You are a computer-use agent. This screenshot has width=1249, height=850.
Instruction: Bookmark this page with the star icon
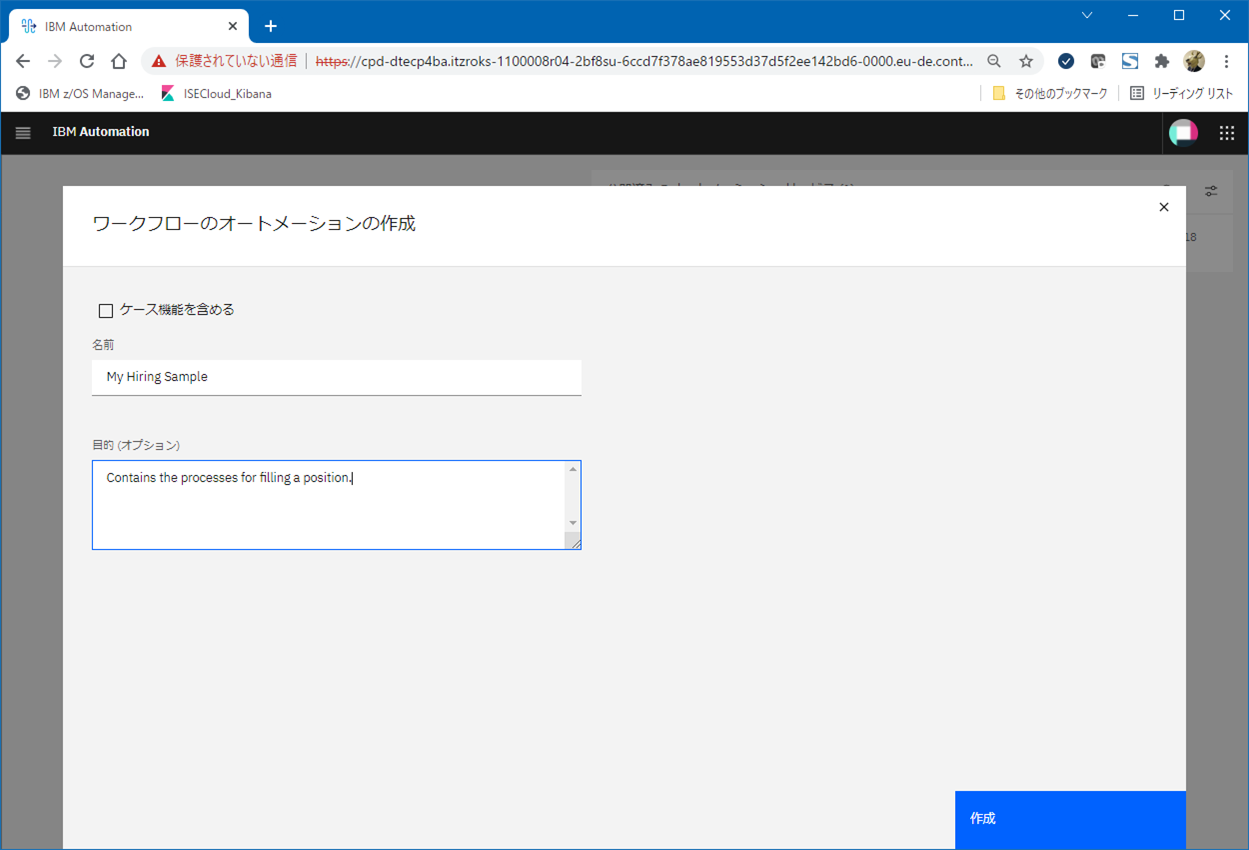(x=1026, y=61)
